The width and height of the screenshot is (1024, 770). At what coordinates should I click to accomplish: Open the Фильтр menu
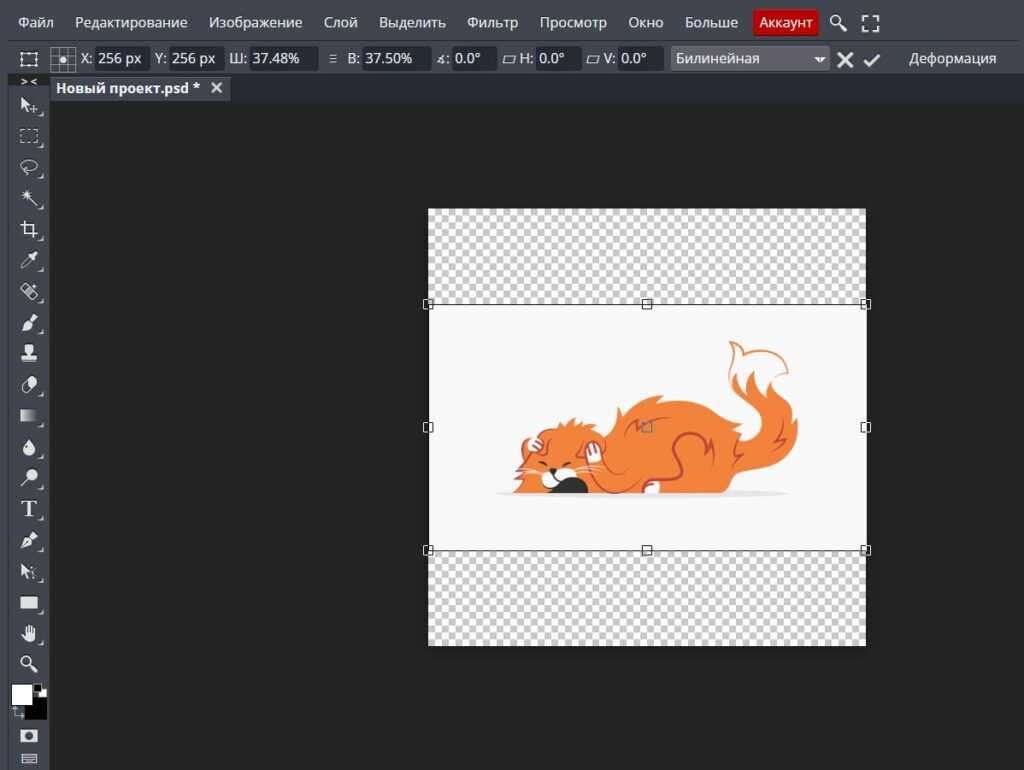493,22
